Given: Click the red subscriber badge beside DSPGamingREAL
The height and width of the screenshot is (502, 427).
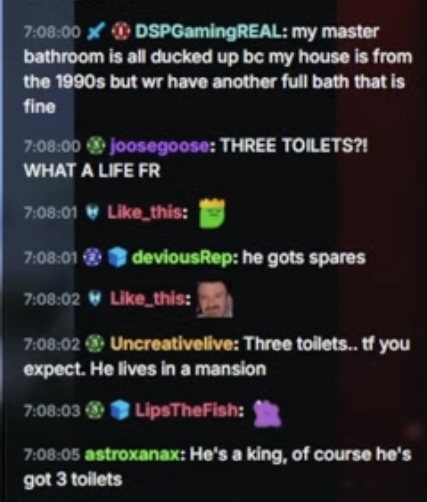Looking at the screenshot, I should point(121,32).
